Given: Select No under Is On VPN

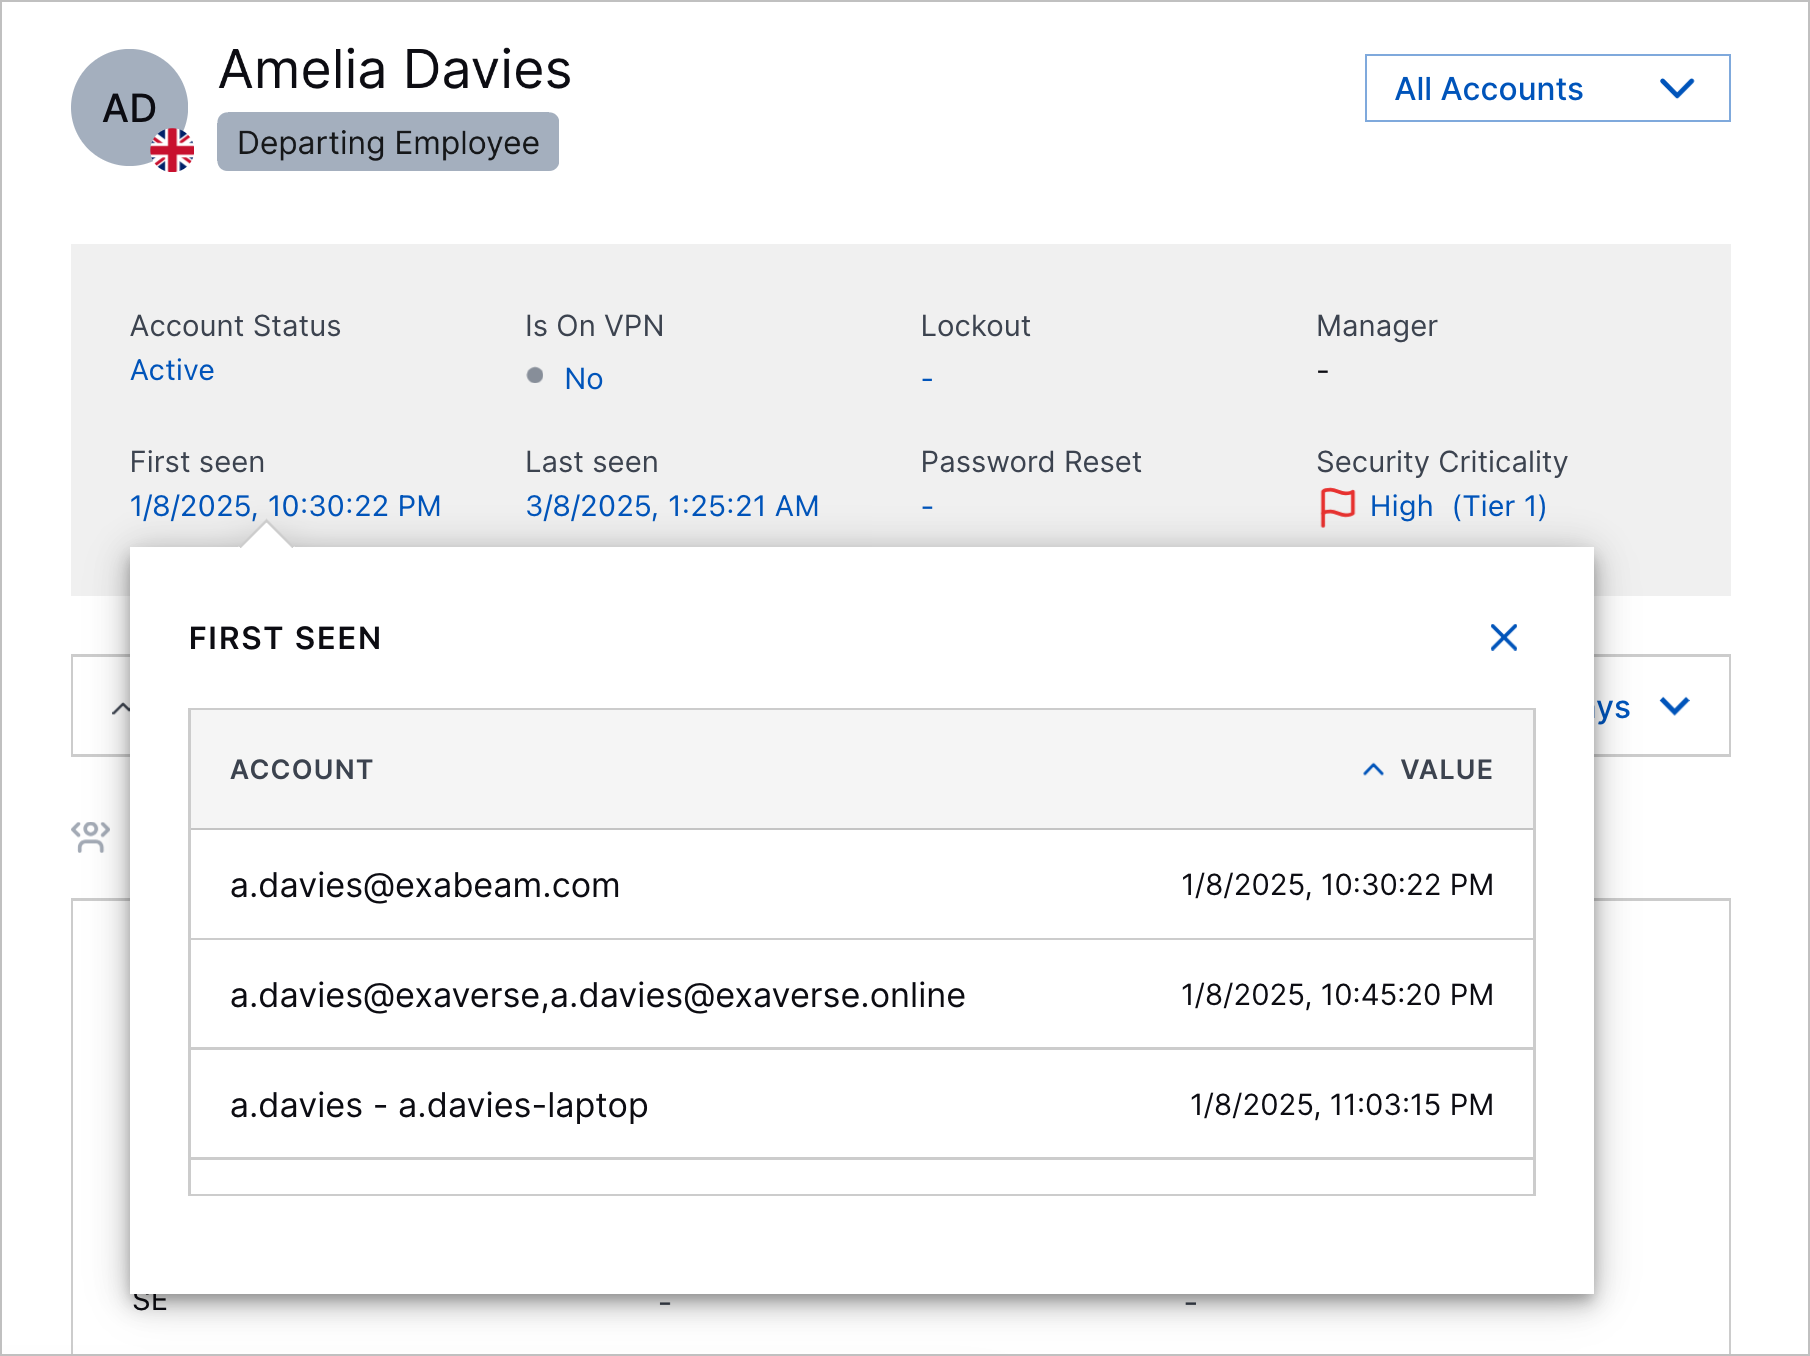Looking at the screenshot, I should tap(583, 378).
